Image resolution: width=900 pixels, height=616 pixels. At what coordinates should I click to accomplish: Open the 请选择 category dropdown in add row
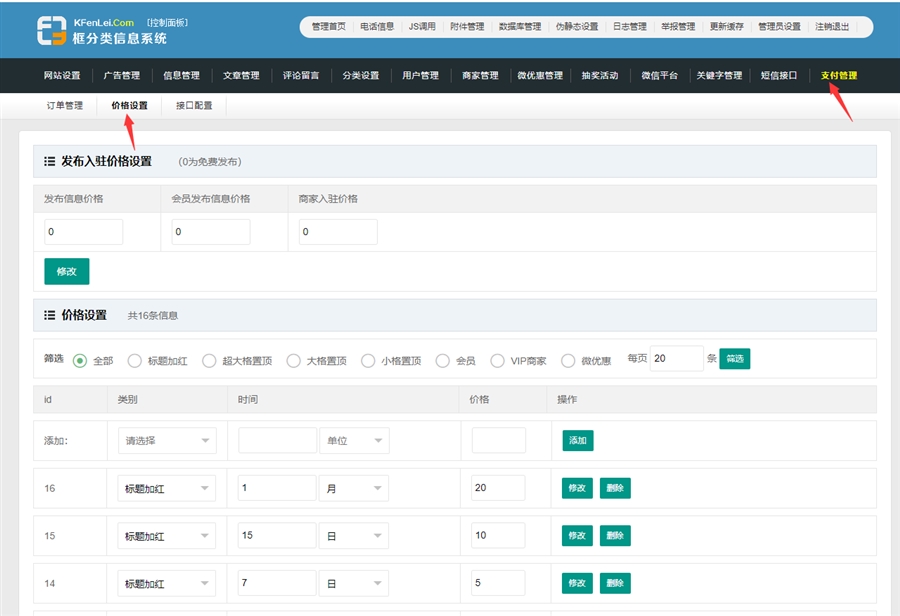point(166,440)
